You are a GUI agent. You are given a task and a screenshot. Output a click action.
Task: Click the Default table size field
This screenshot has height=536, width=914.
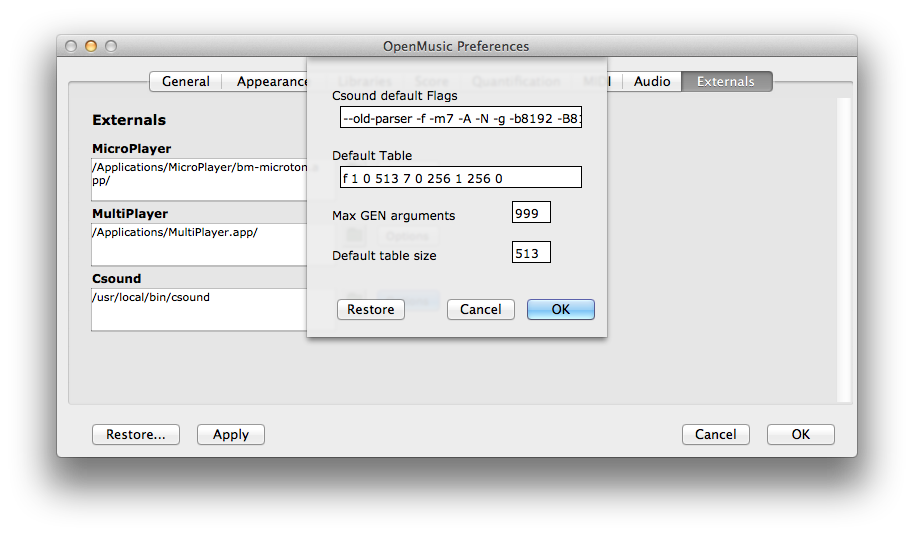tap(531, 253)
